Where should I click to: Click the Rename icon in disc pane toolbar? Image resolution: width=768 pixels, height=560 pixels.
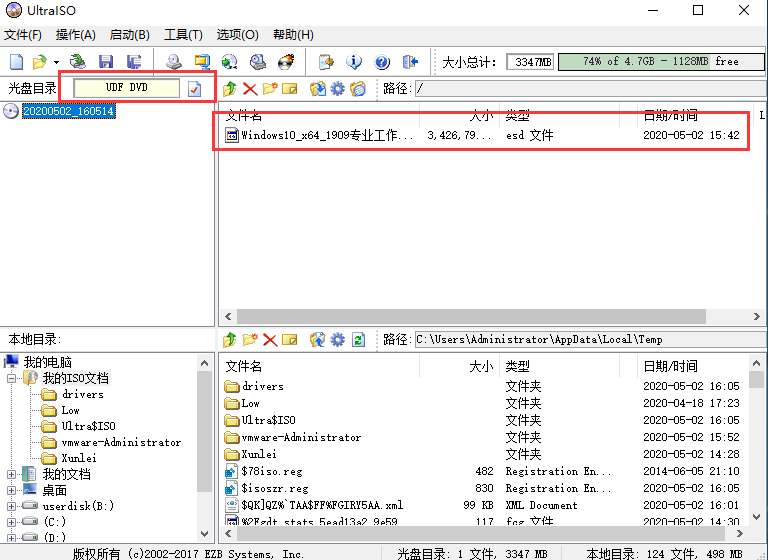click(290, 89)
